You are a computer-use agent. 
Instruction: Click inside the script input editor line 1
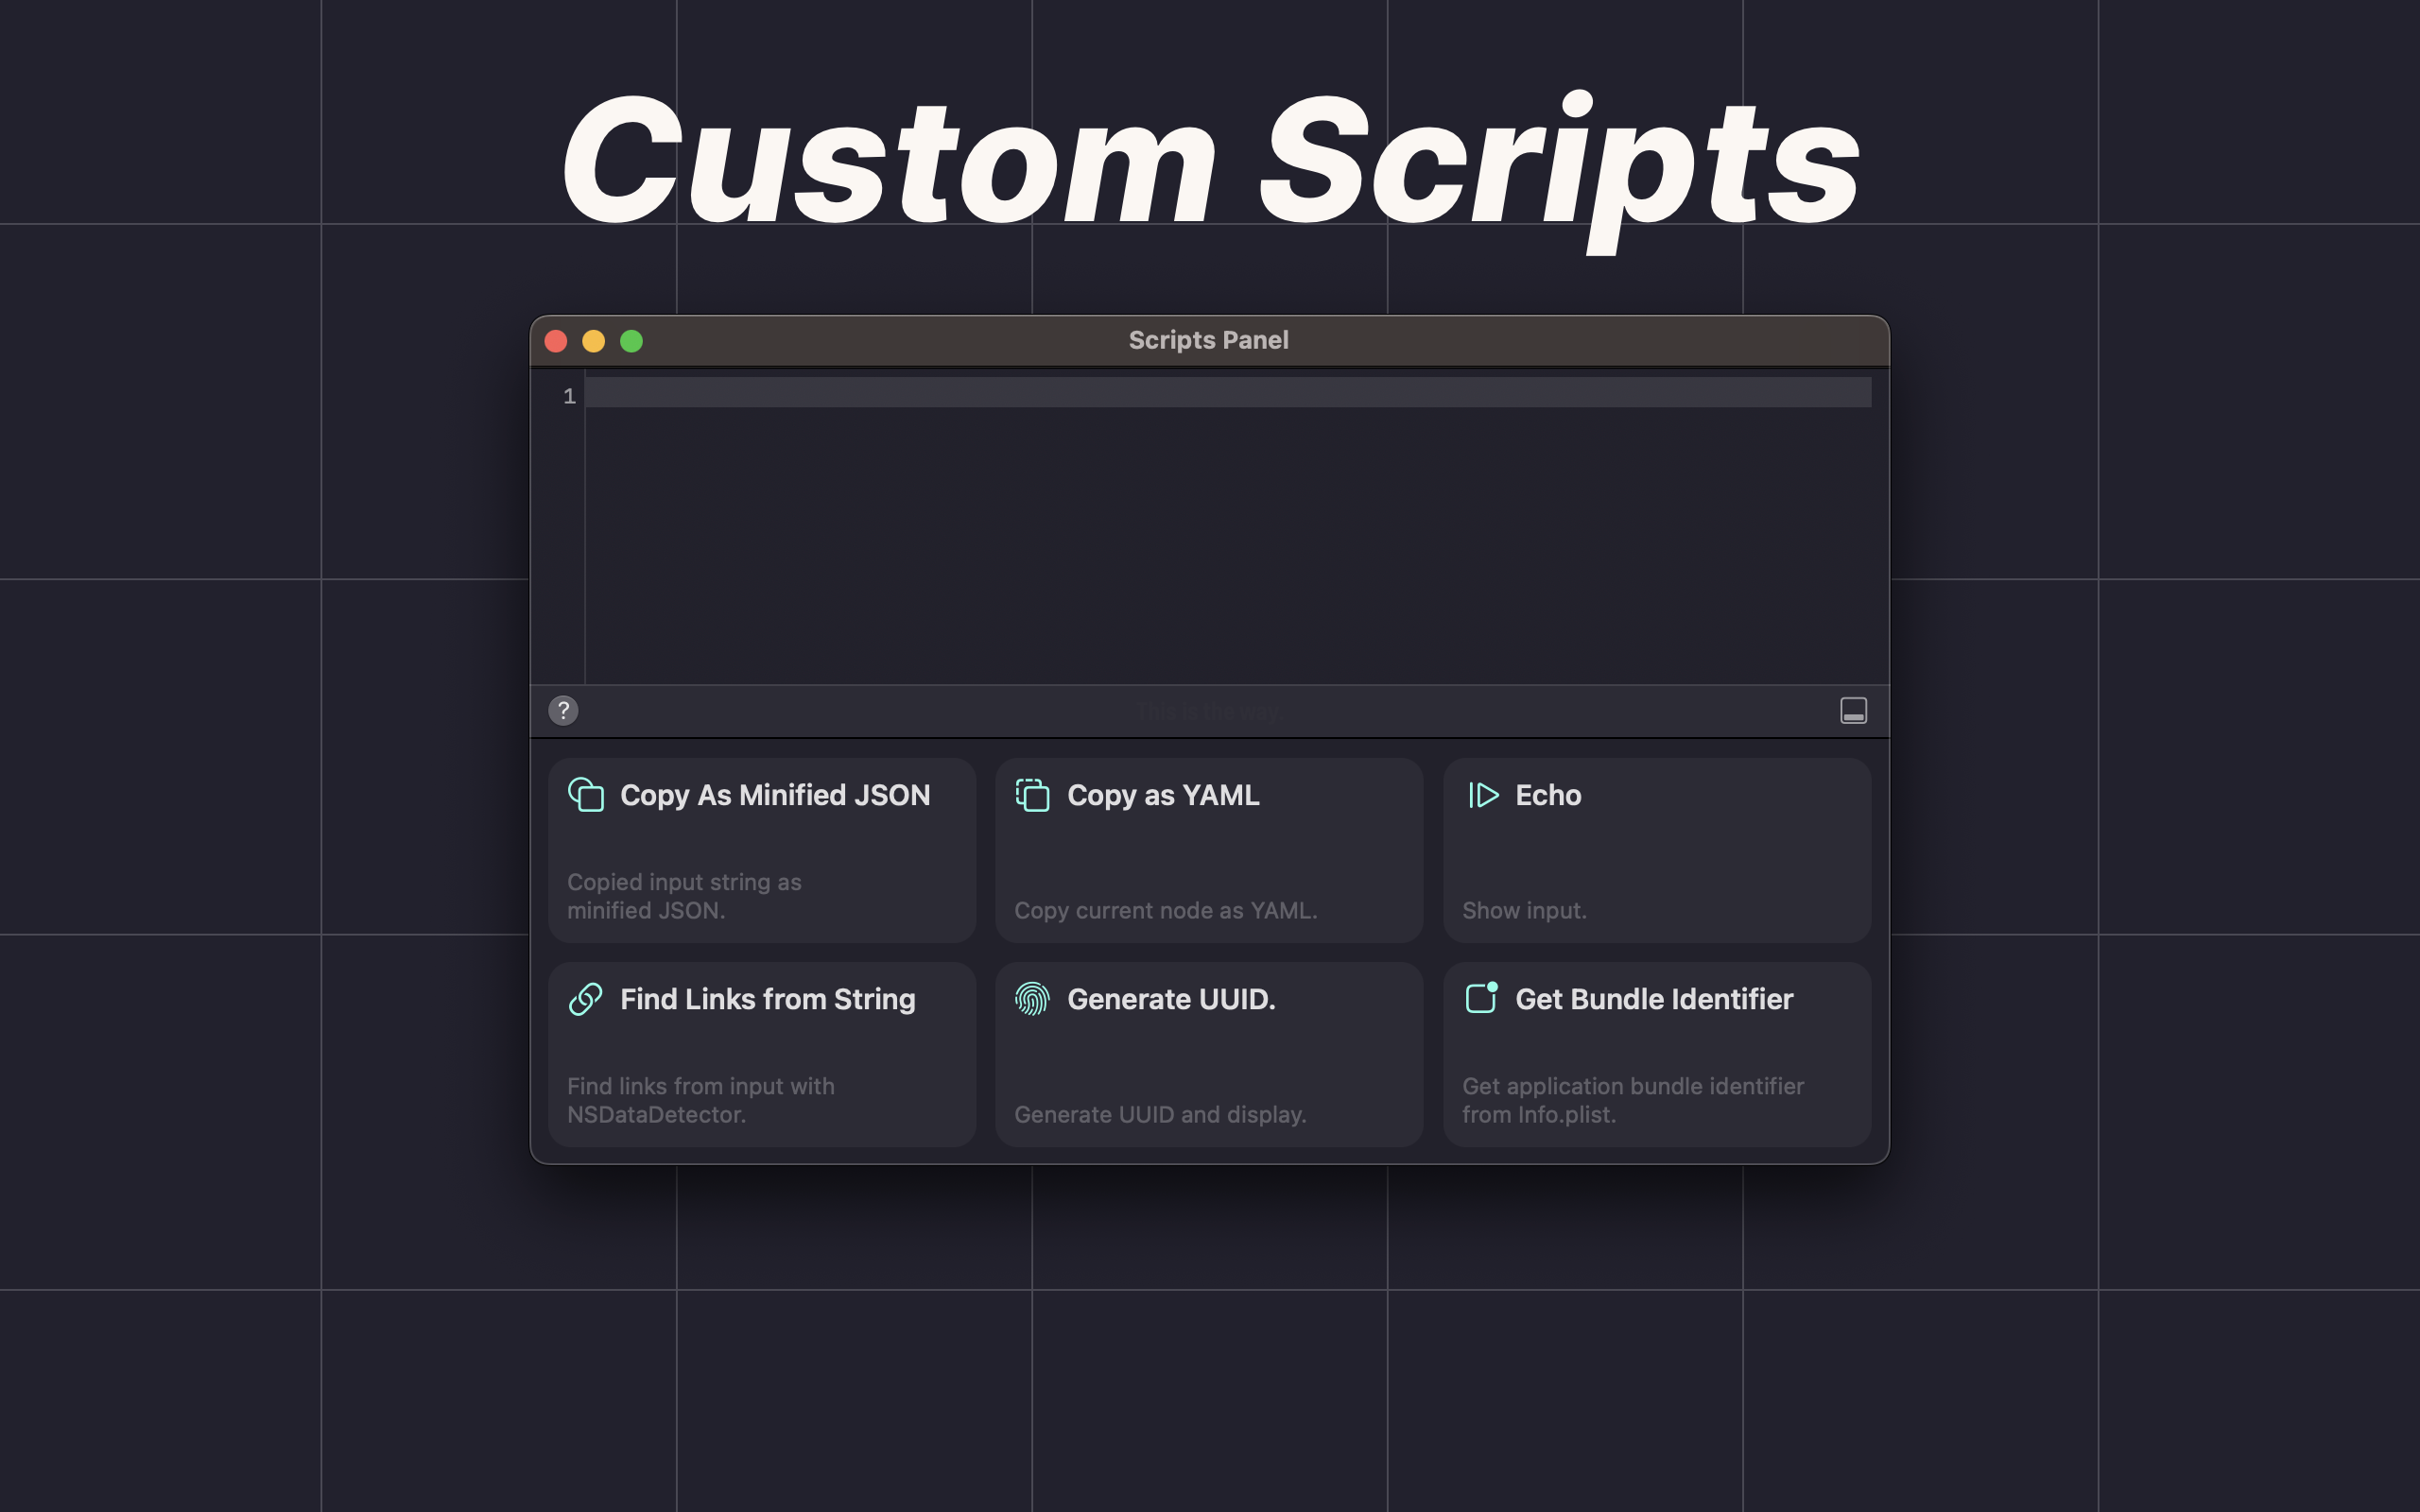click(1228, 393)
